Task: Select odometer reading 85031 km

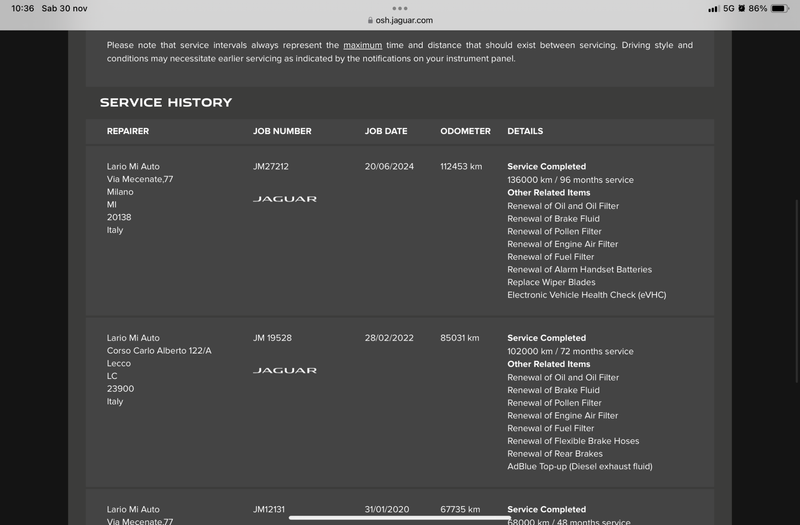Action: click(x=459, y=338)
